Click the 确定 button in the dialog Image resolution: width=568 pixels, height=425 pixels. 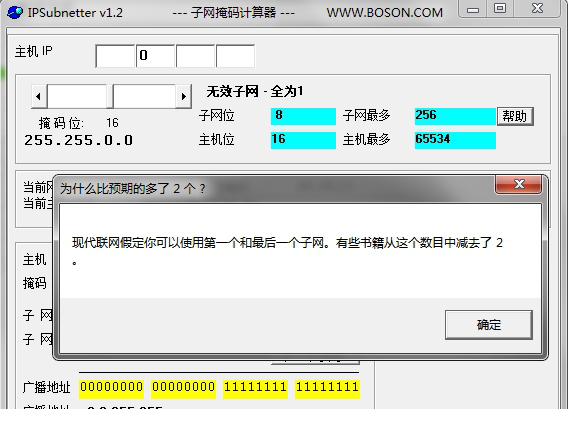(489, 324)
